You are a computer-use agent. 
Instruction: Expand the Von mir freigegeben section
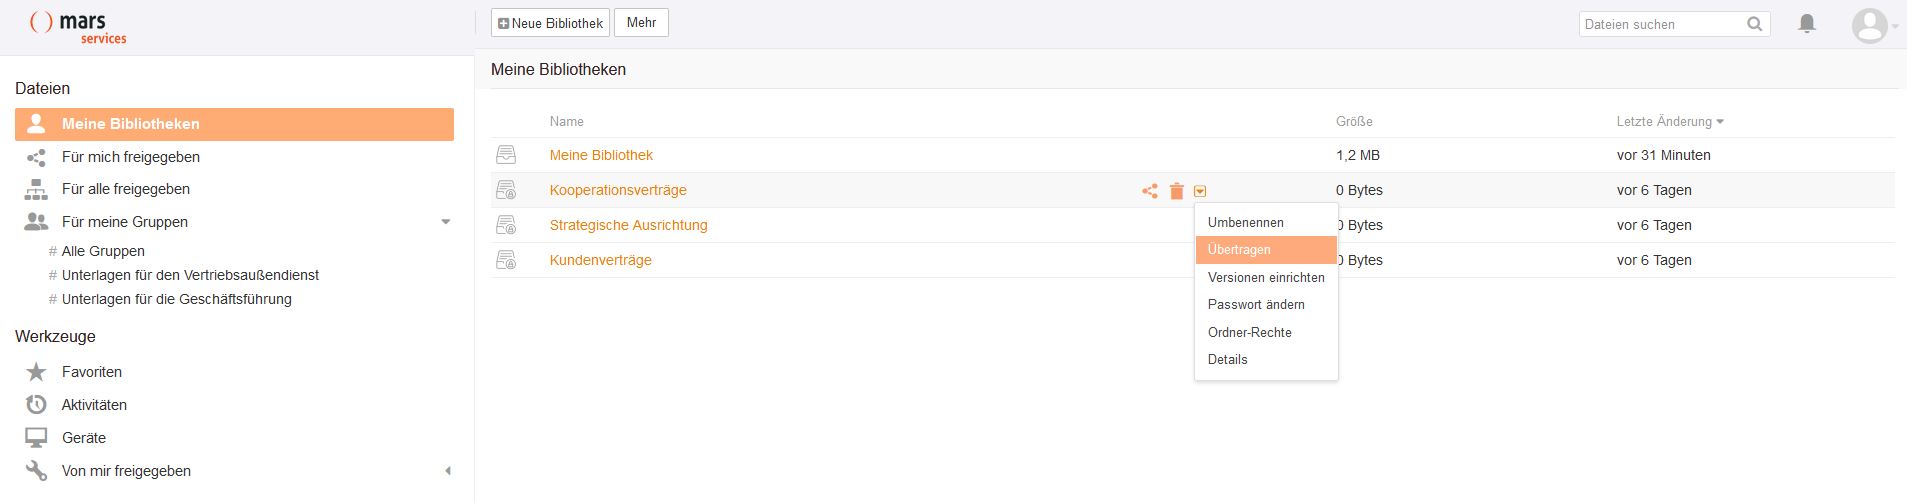447,471
